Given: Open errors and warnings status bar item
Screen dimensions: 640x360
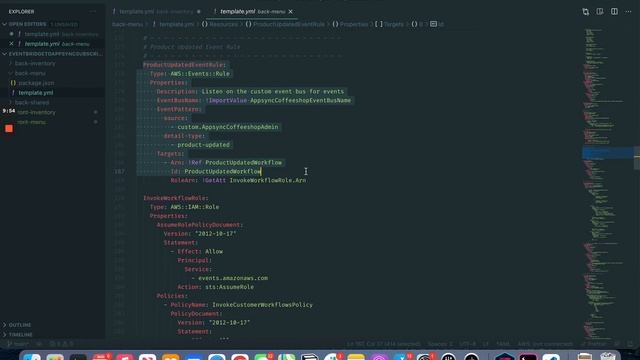Looking at the screenshot, I should [61, 344].
